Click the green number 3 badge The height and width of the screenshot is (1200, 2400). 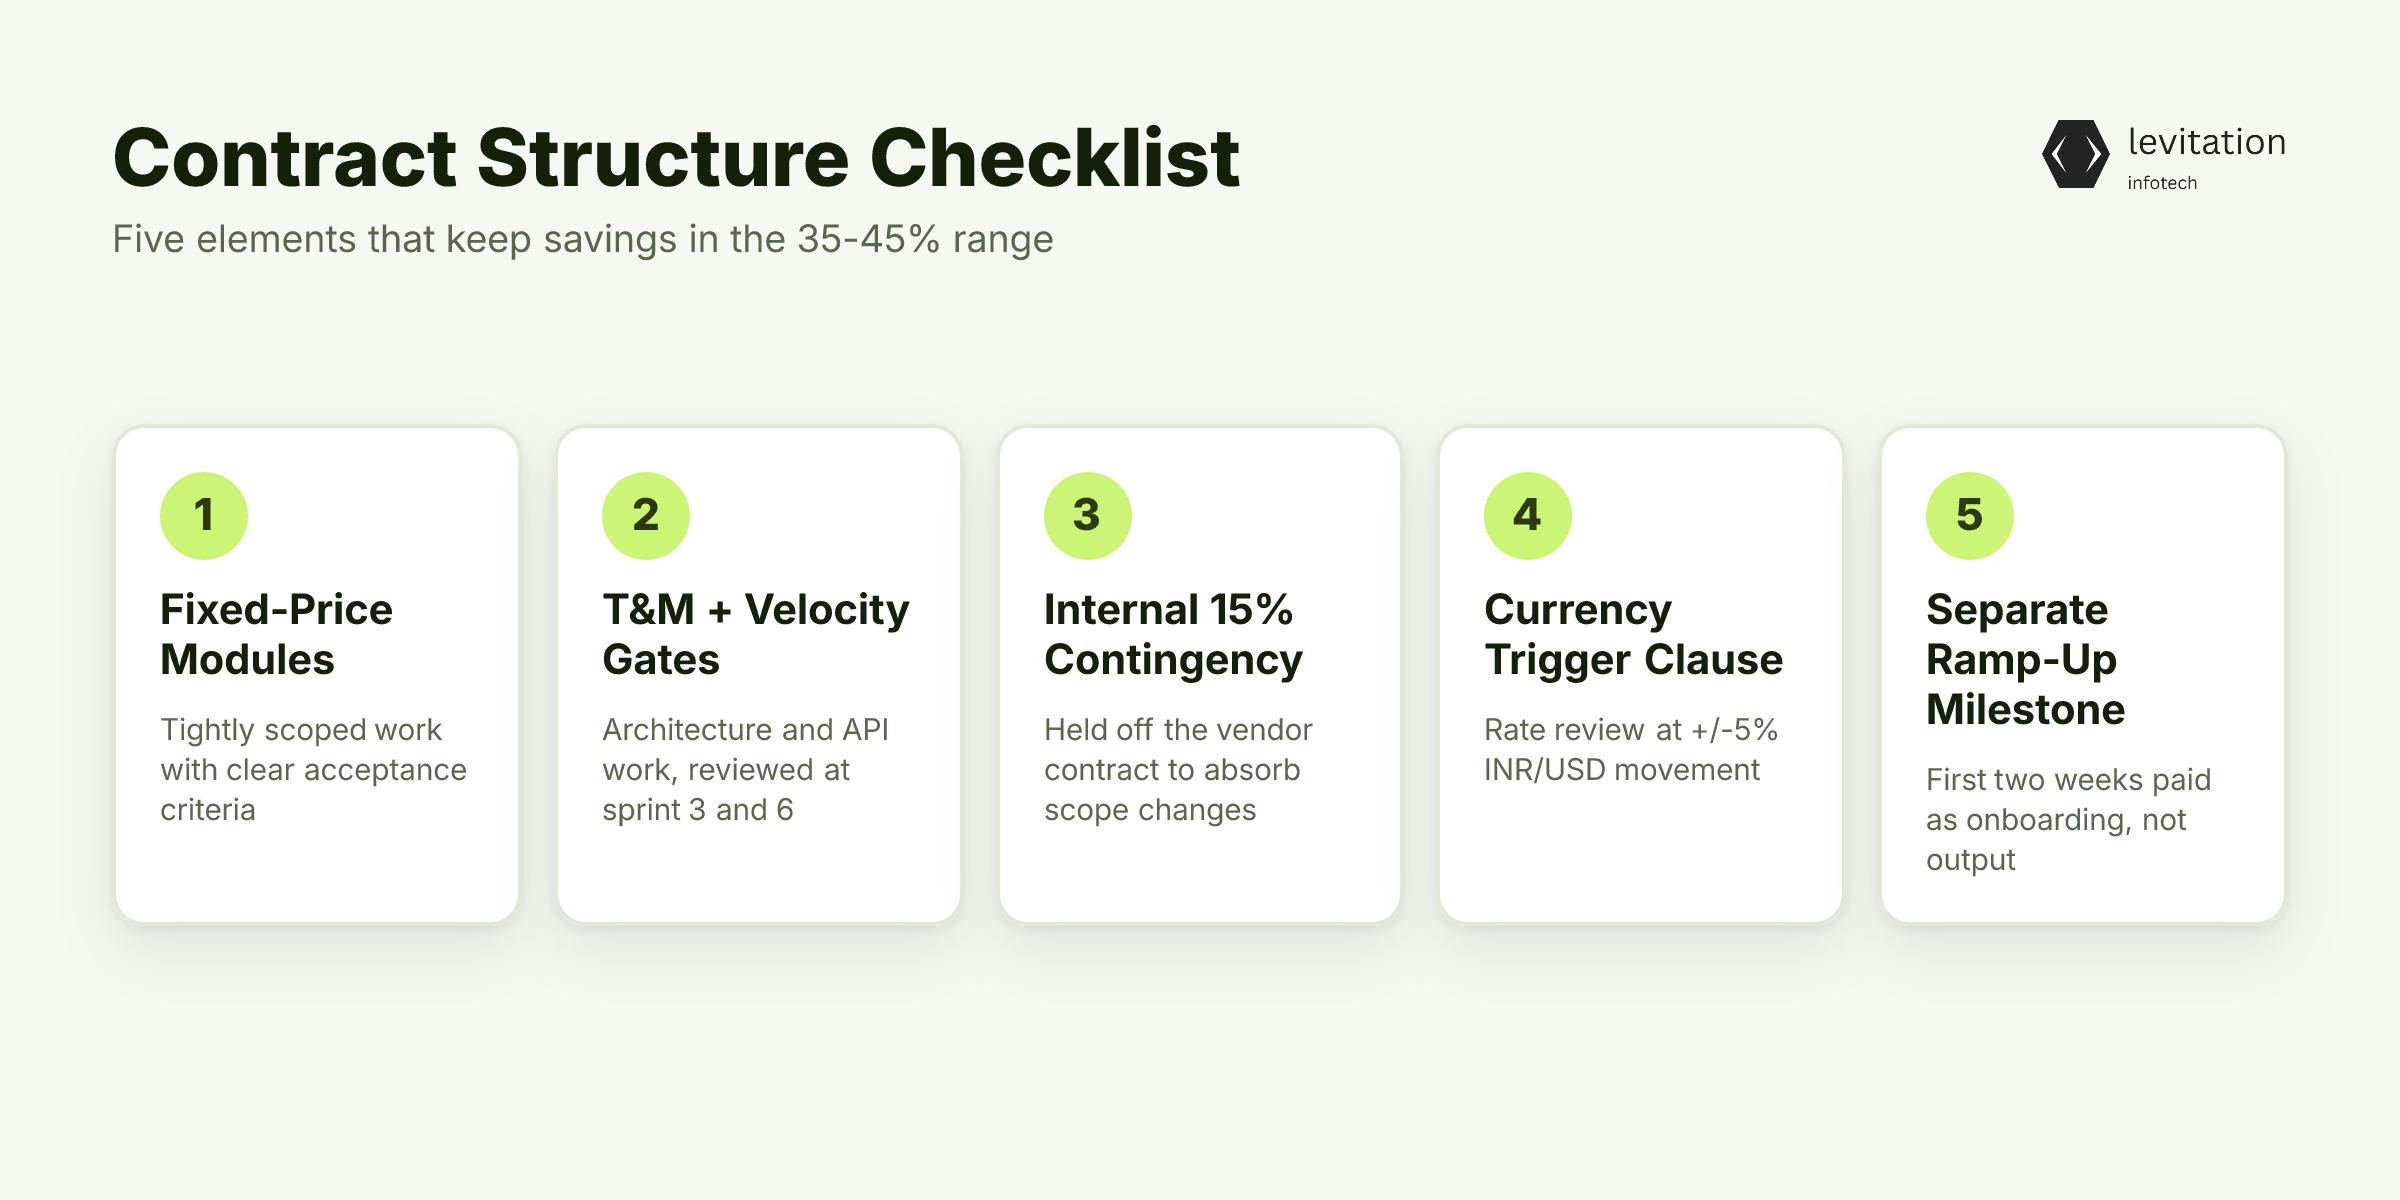coord(1088,515)
